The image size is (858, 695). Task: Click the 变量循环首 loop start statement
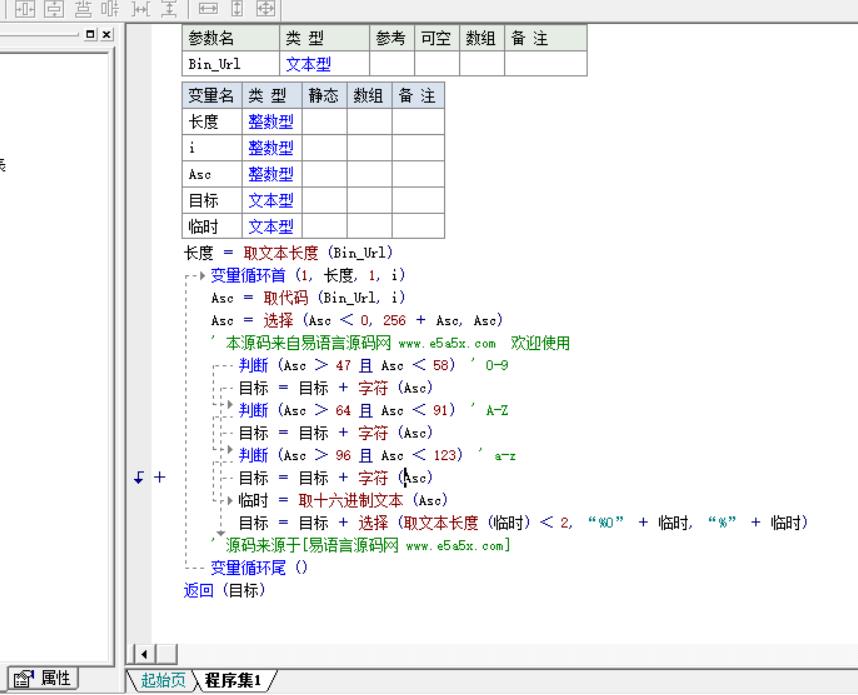[308, 275]
